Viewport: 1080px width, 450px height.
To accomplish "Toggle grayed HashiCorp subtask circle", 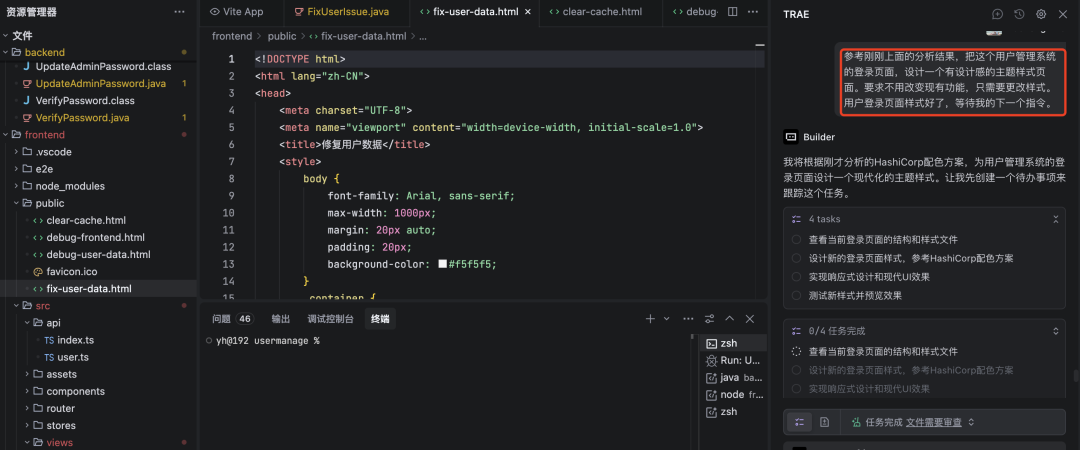I will pos(796,370).
